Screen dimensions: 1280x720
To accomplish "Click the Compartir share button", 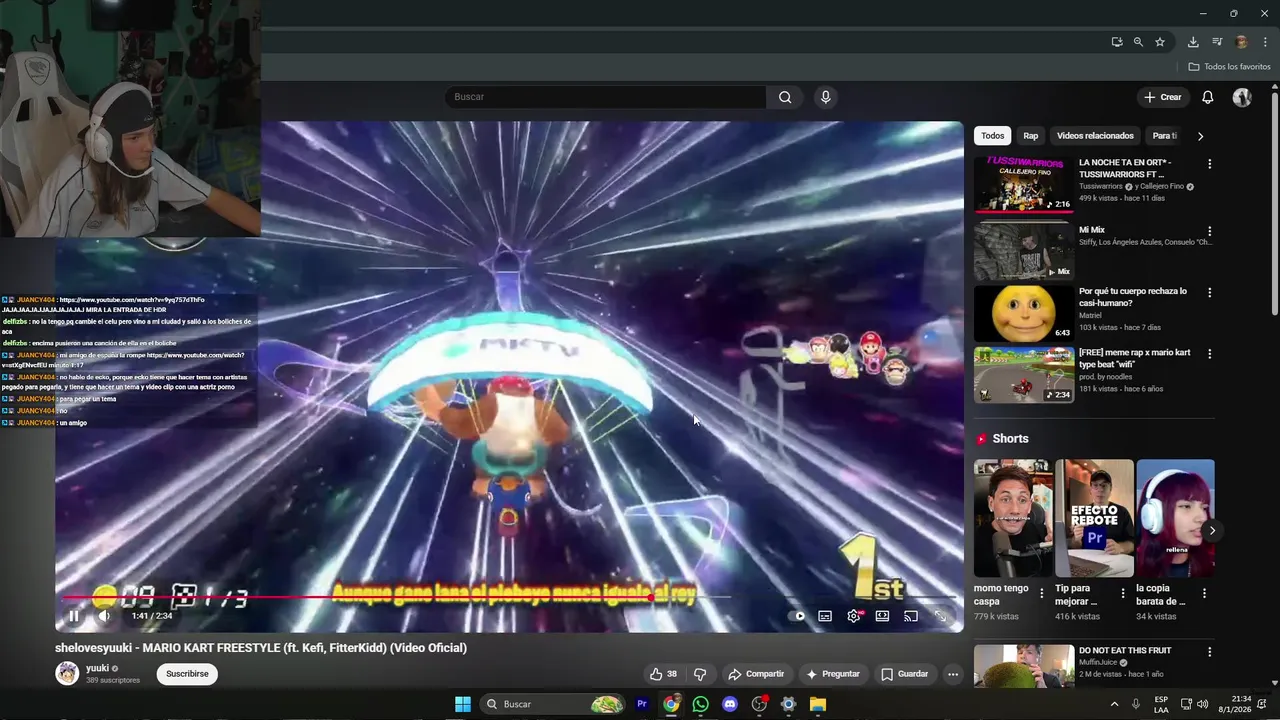I will pyautogui.click(x=756, y=674).
